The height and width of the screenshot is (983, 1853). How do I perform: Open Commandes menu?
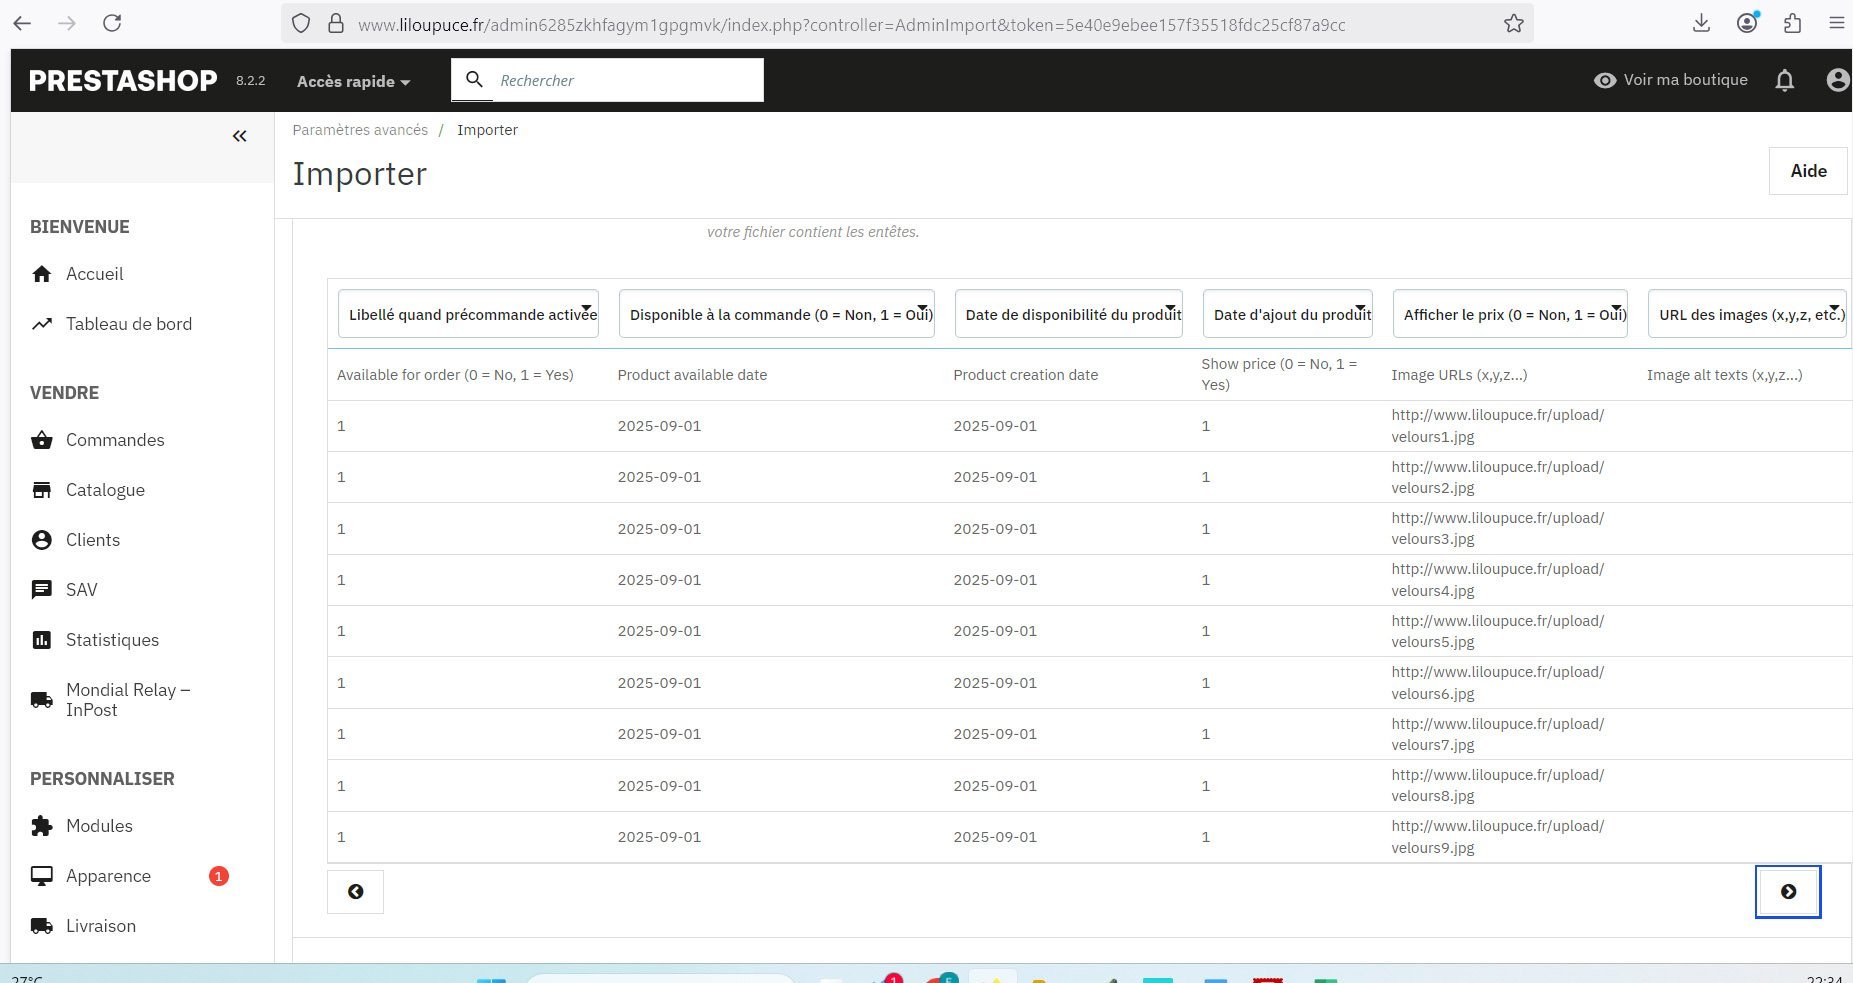point(114,440)
